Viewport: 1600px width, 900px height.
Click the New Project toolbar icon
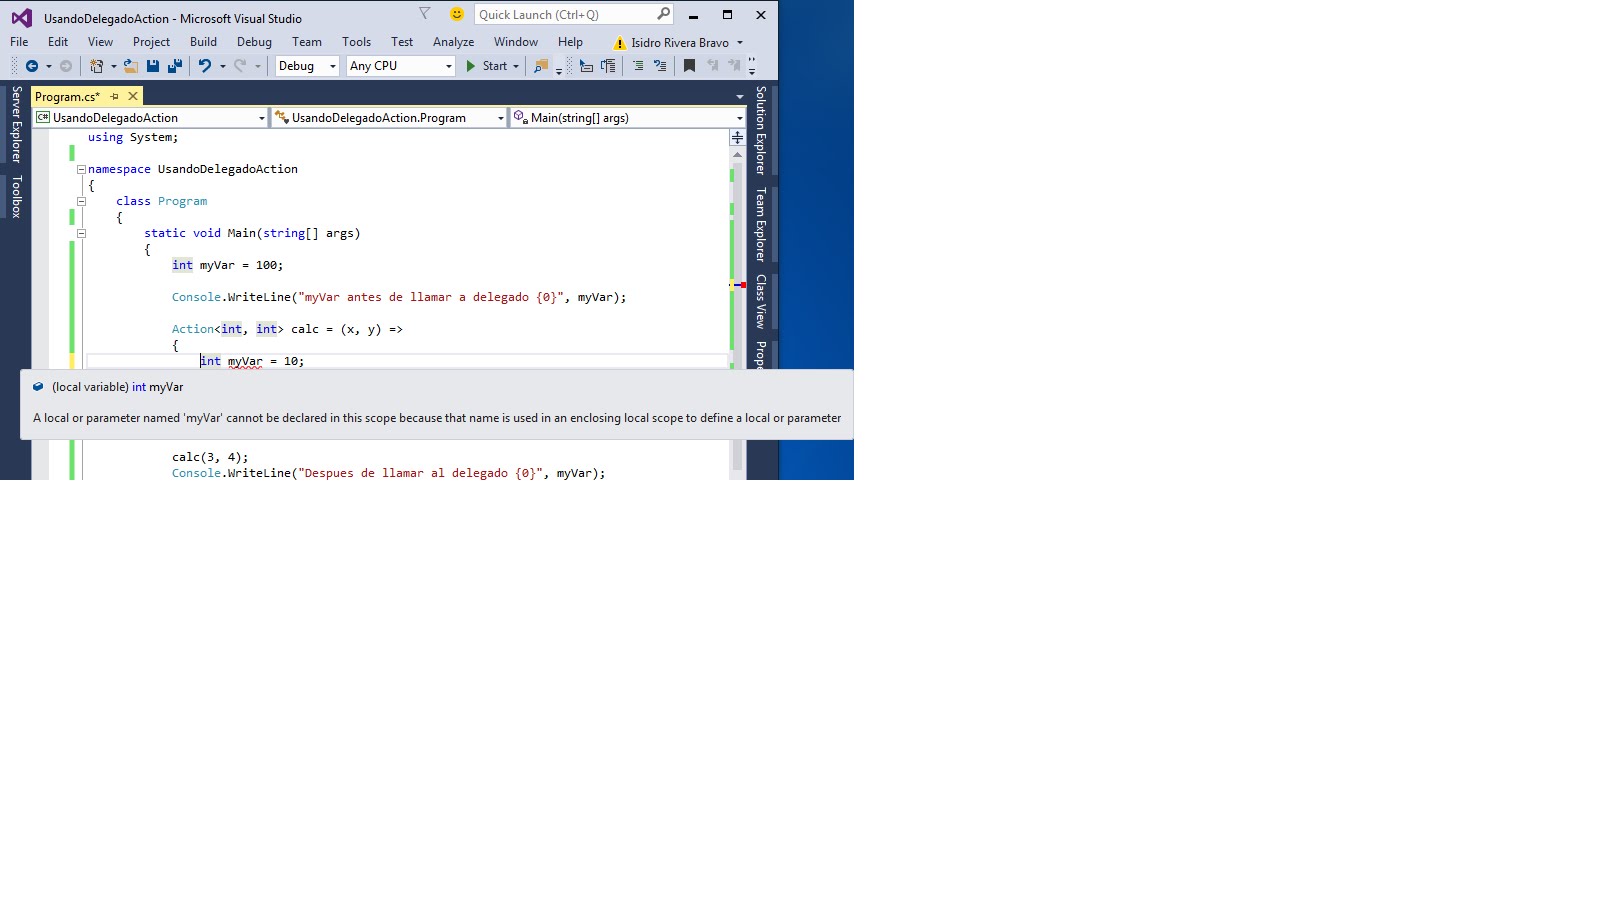(94, 66)
